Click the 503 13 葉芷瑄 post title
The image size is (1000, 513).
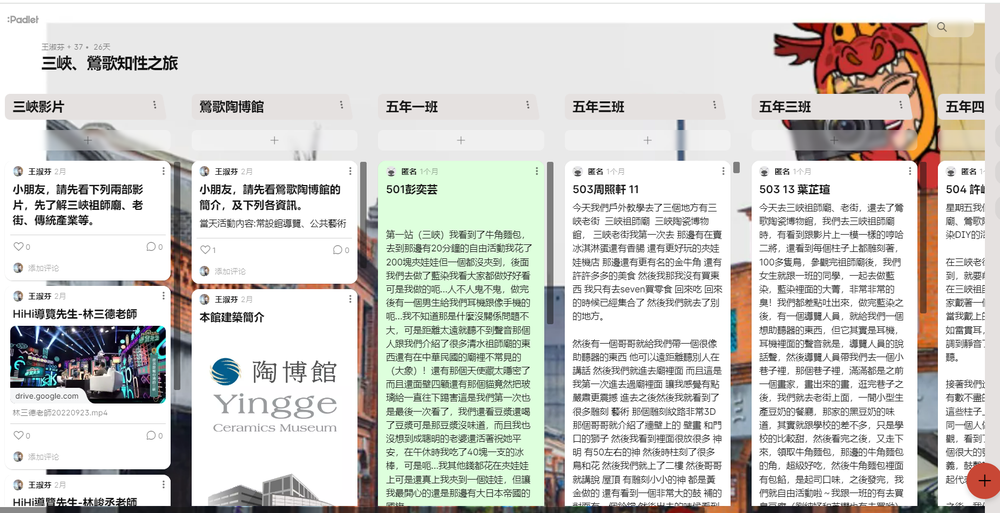[795, 190]
